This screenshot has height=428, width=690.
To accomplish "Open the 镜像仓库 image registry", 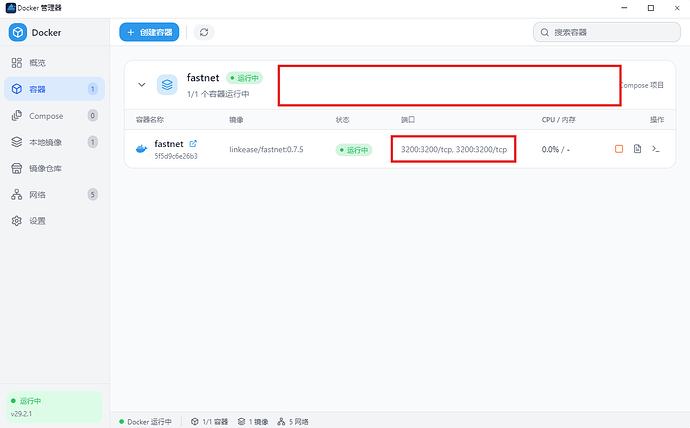I will pos(55,168).
